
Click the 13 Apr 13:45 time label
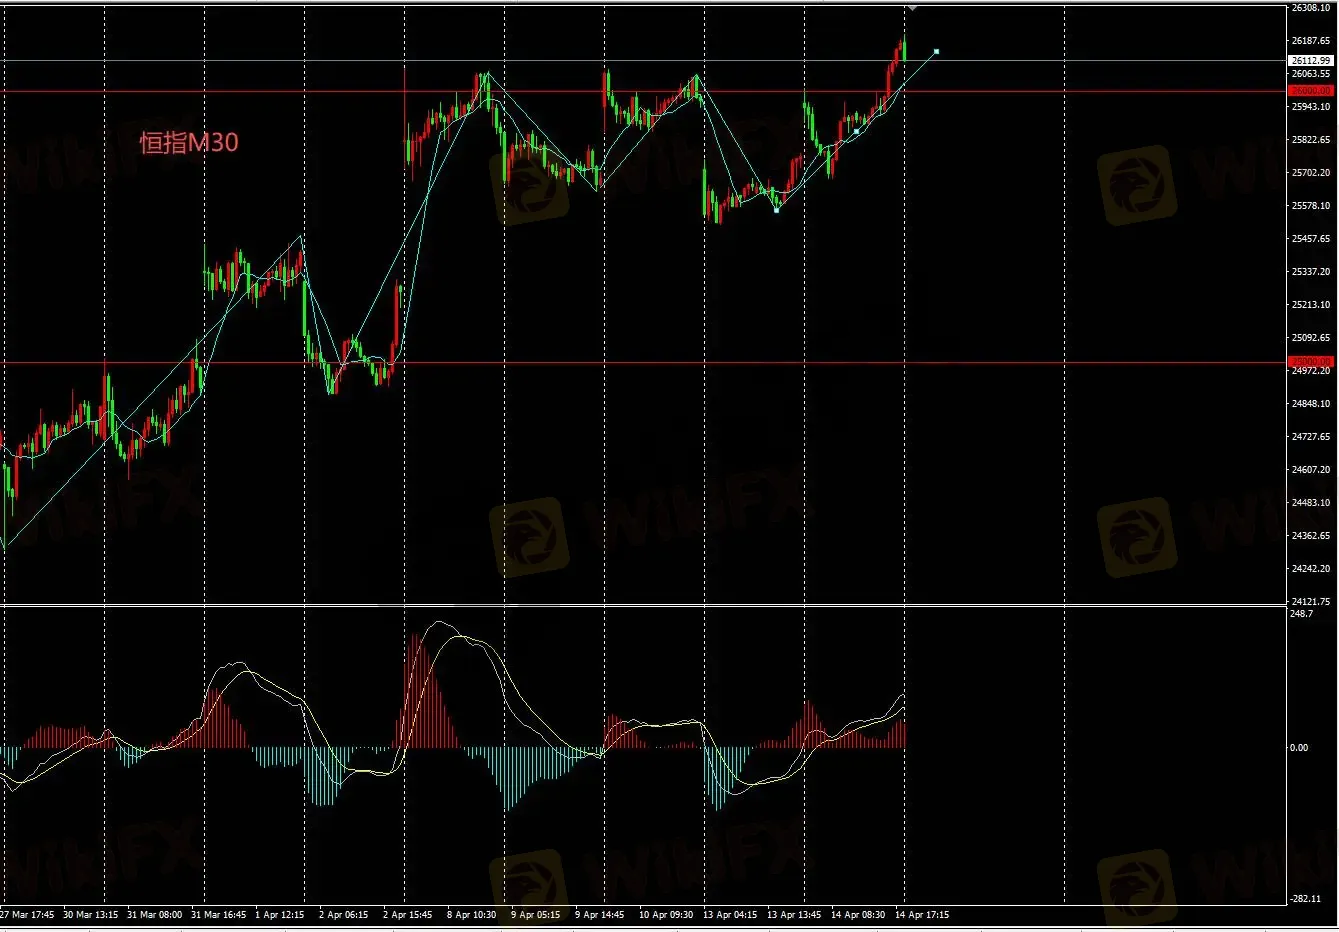click(794, 915)
